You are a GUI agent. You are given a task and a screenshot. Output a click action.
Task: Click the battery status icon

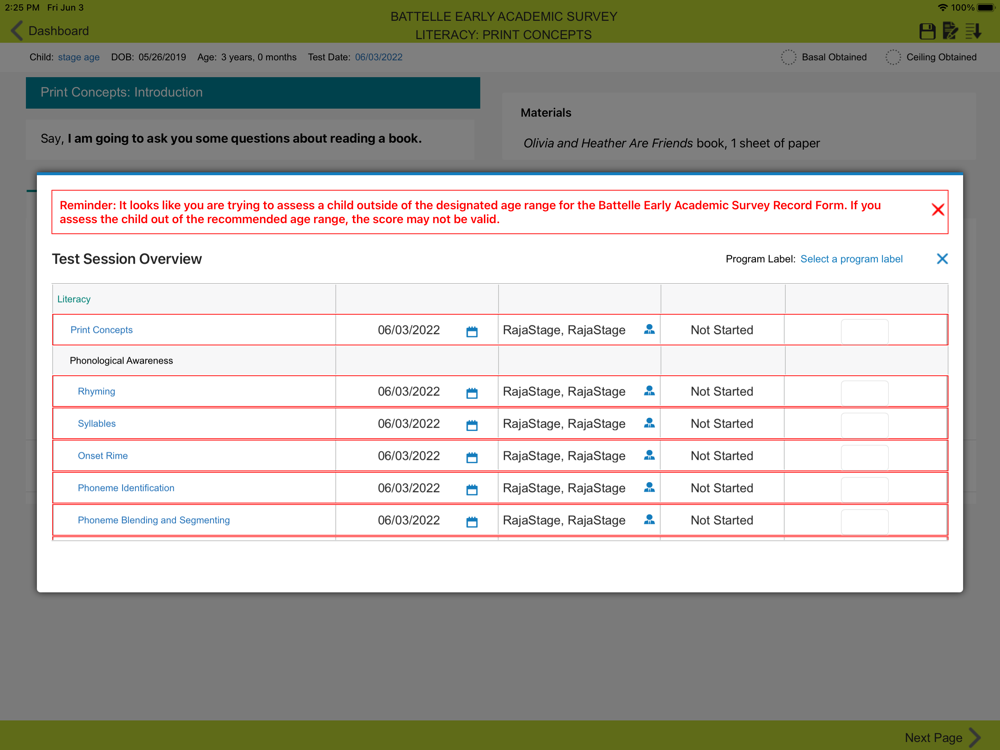(x=986, y=8)
